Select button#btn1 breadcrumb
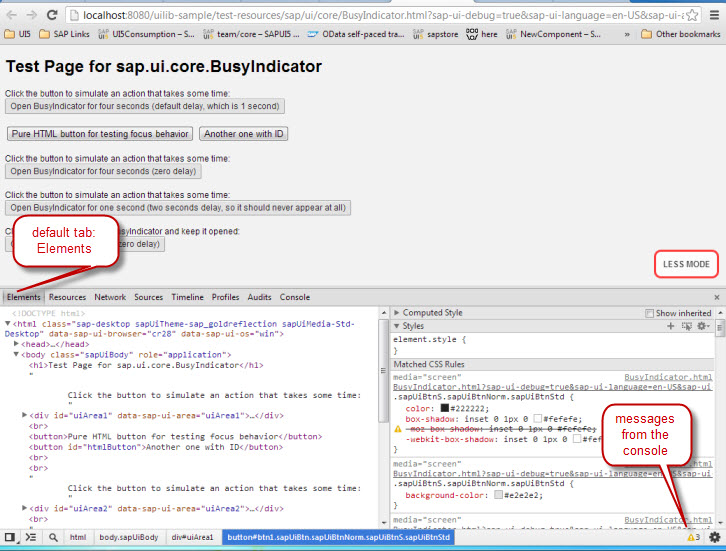This screenshot has height=551, width=726. click(338, 537)
